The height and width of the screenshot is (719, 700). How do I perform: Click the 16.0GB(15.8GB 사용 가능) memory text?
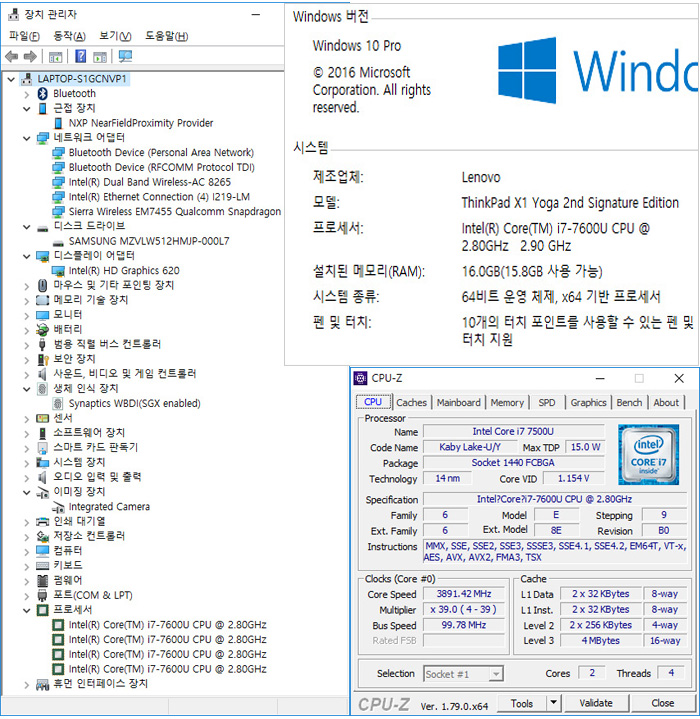532,271
